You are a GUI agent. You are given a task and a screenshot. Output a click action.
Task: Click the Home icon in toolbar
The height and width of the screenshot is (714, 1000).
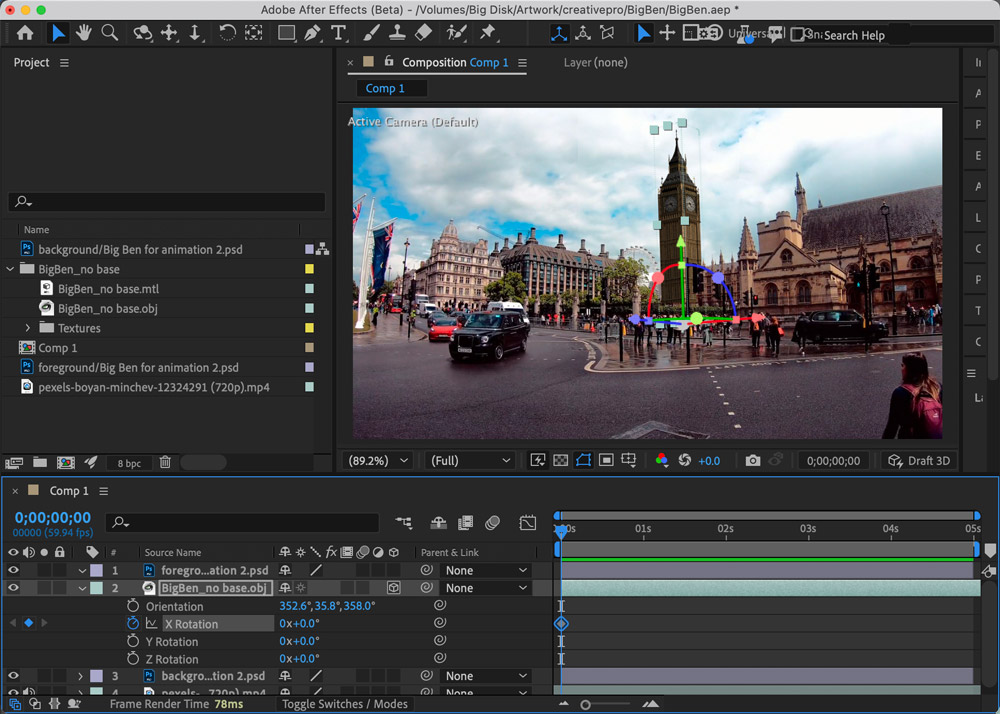(25, 33)
